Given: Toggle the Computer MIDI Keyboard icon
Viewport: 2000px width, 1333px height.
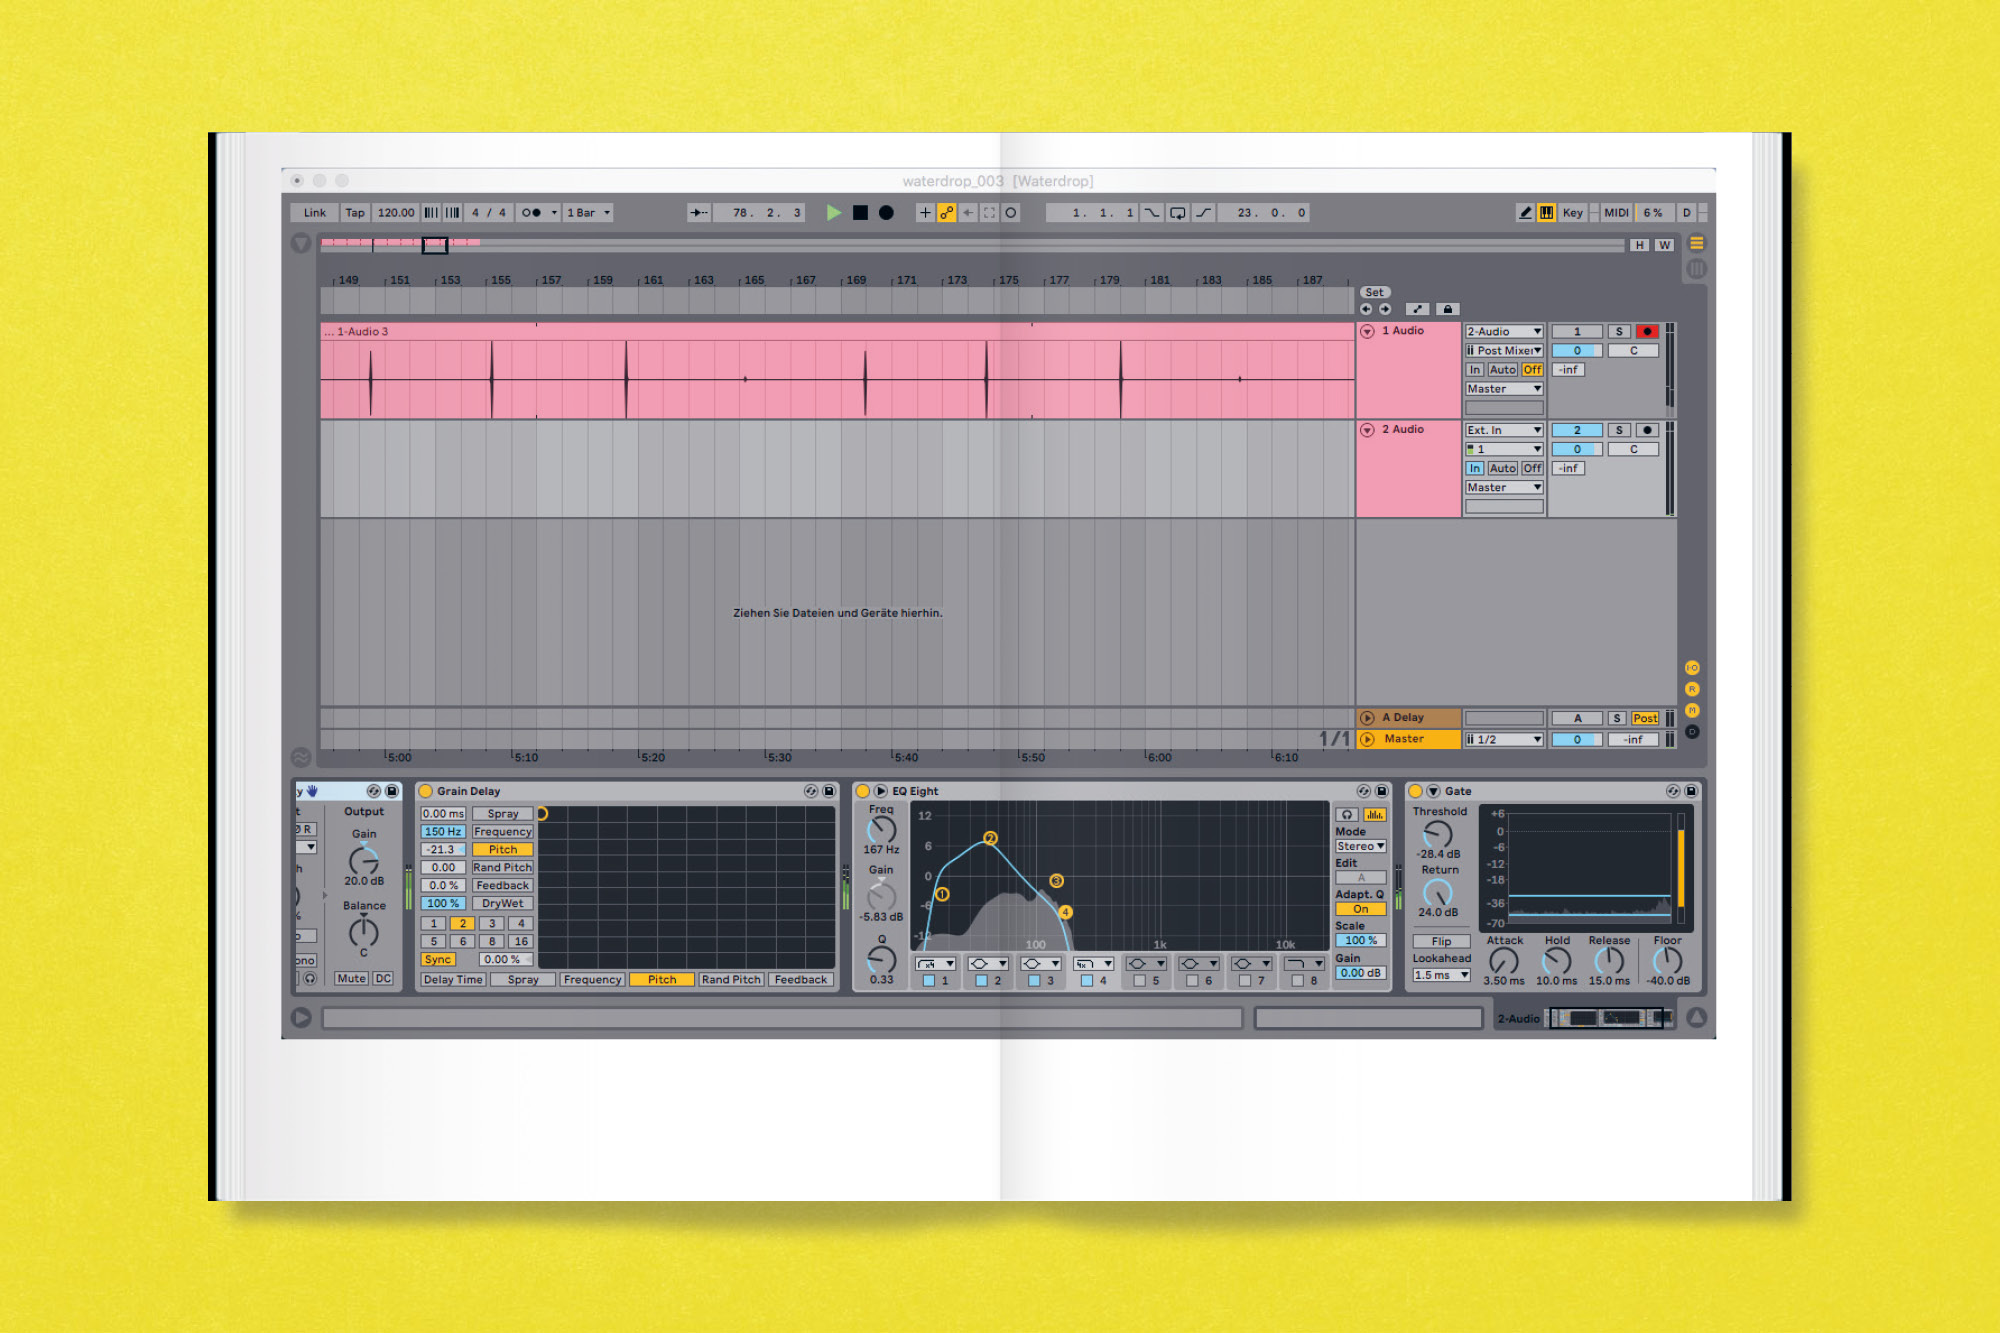Looking at the screenshot, I should click(1546, 212).
